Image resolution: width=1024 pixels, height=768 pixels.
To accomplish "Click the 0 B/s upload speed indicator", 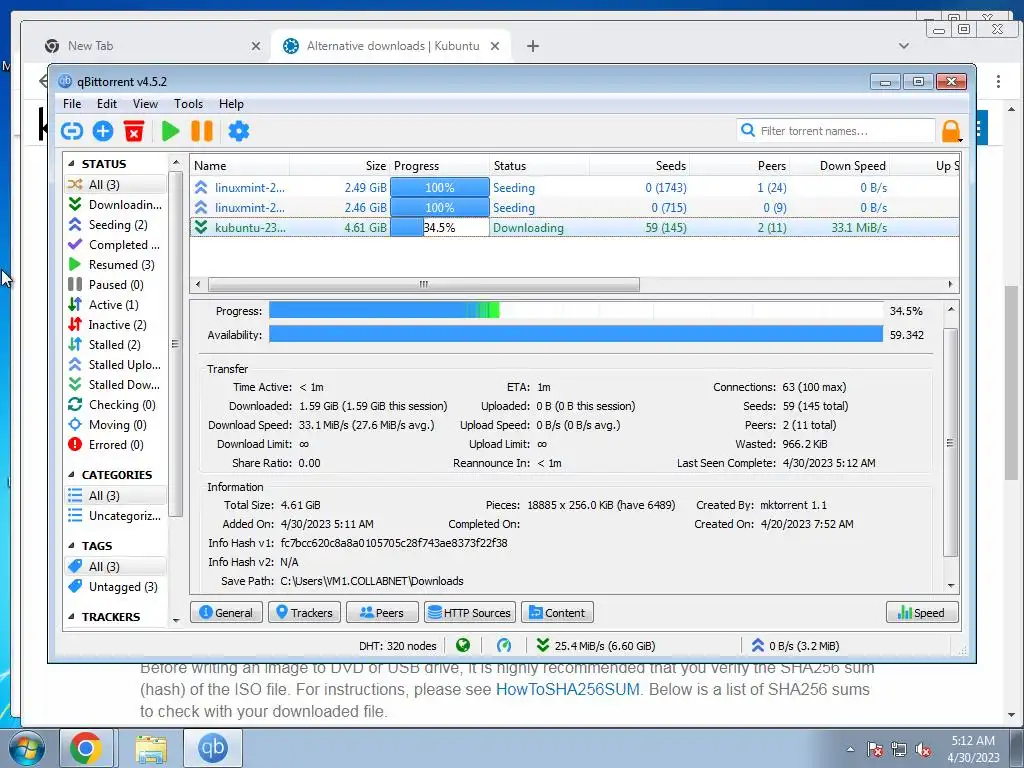I will tap(795, 646).
